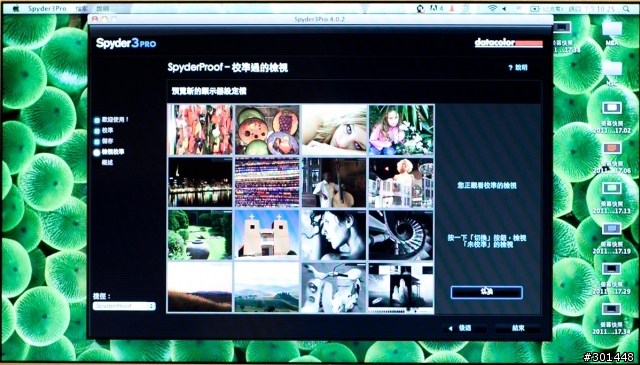This screenshot has width=640, height=365.
Task: Select the 概述 step in sidebar
Action: (x=107, y=162)
